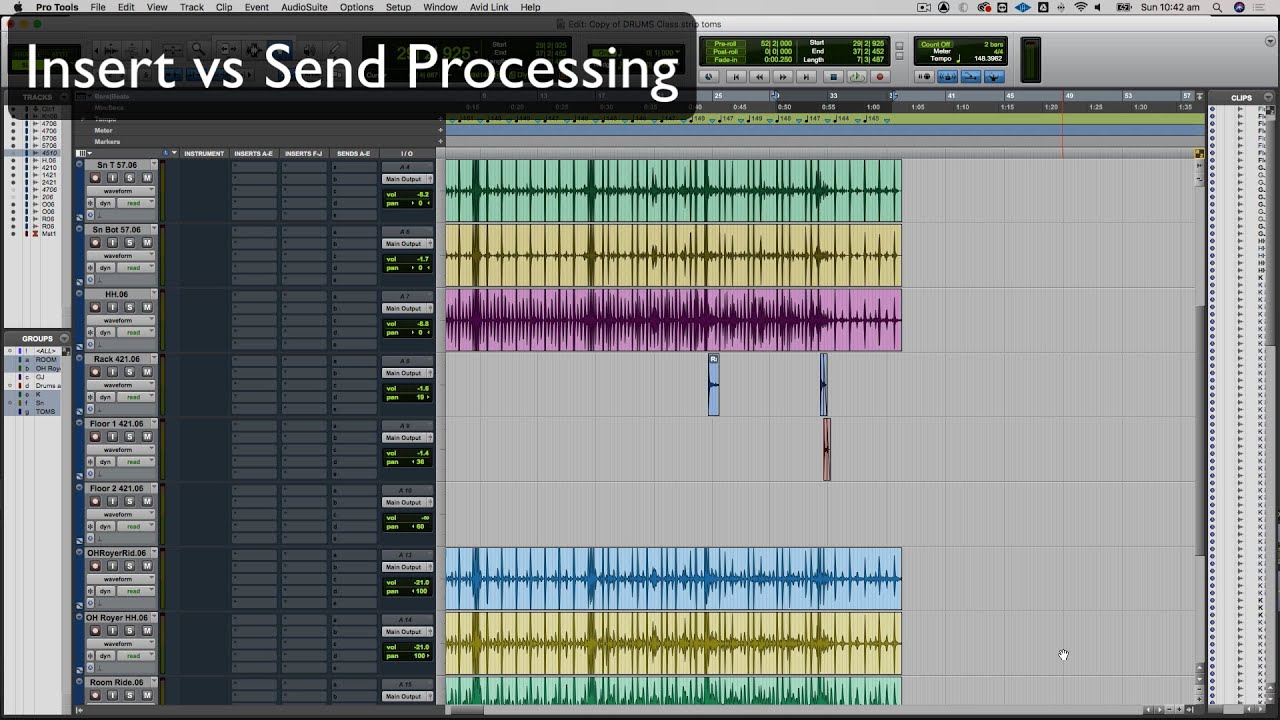1280x720 pixels.
Task: Click the Fast Forward transport button
Action: (783, 77)
